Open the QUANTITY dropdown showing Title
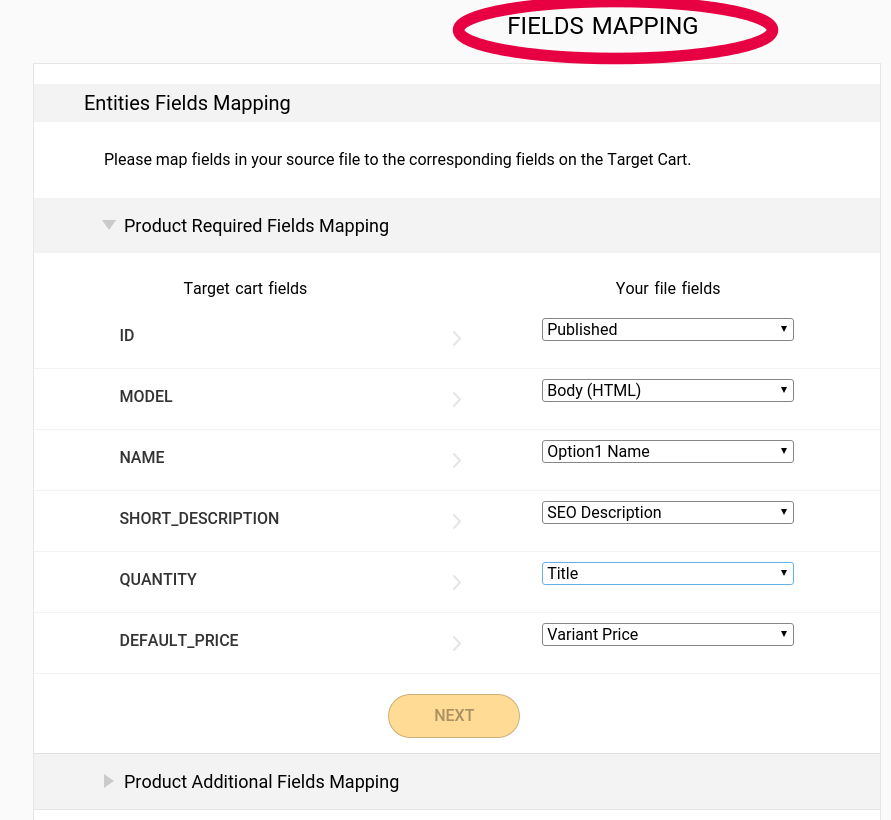Viewport: 891px width, 820px height. coord(668,573)
